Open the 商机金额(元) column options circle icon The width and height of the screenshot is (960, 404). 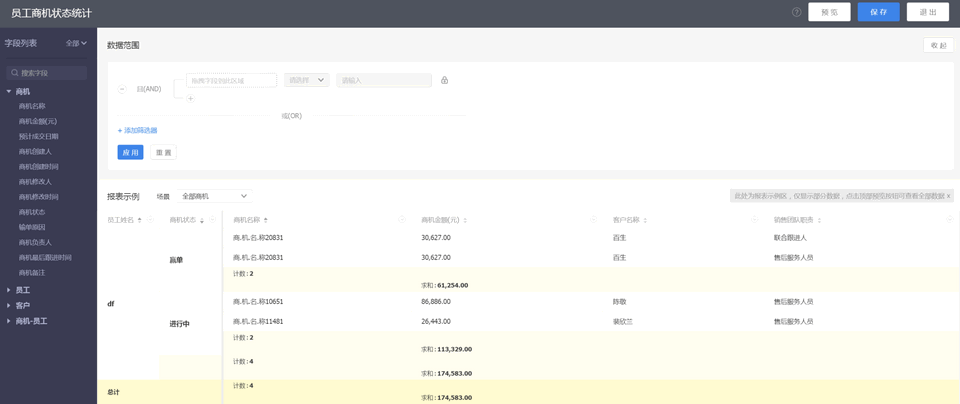point(593,219)
